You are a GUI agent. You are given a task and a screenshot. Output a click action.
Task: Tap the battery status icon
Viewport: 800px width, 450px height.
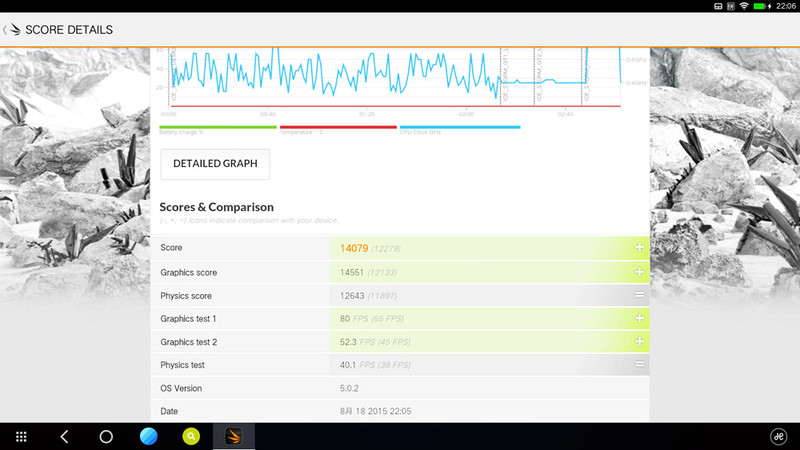tap(762, 6)
